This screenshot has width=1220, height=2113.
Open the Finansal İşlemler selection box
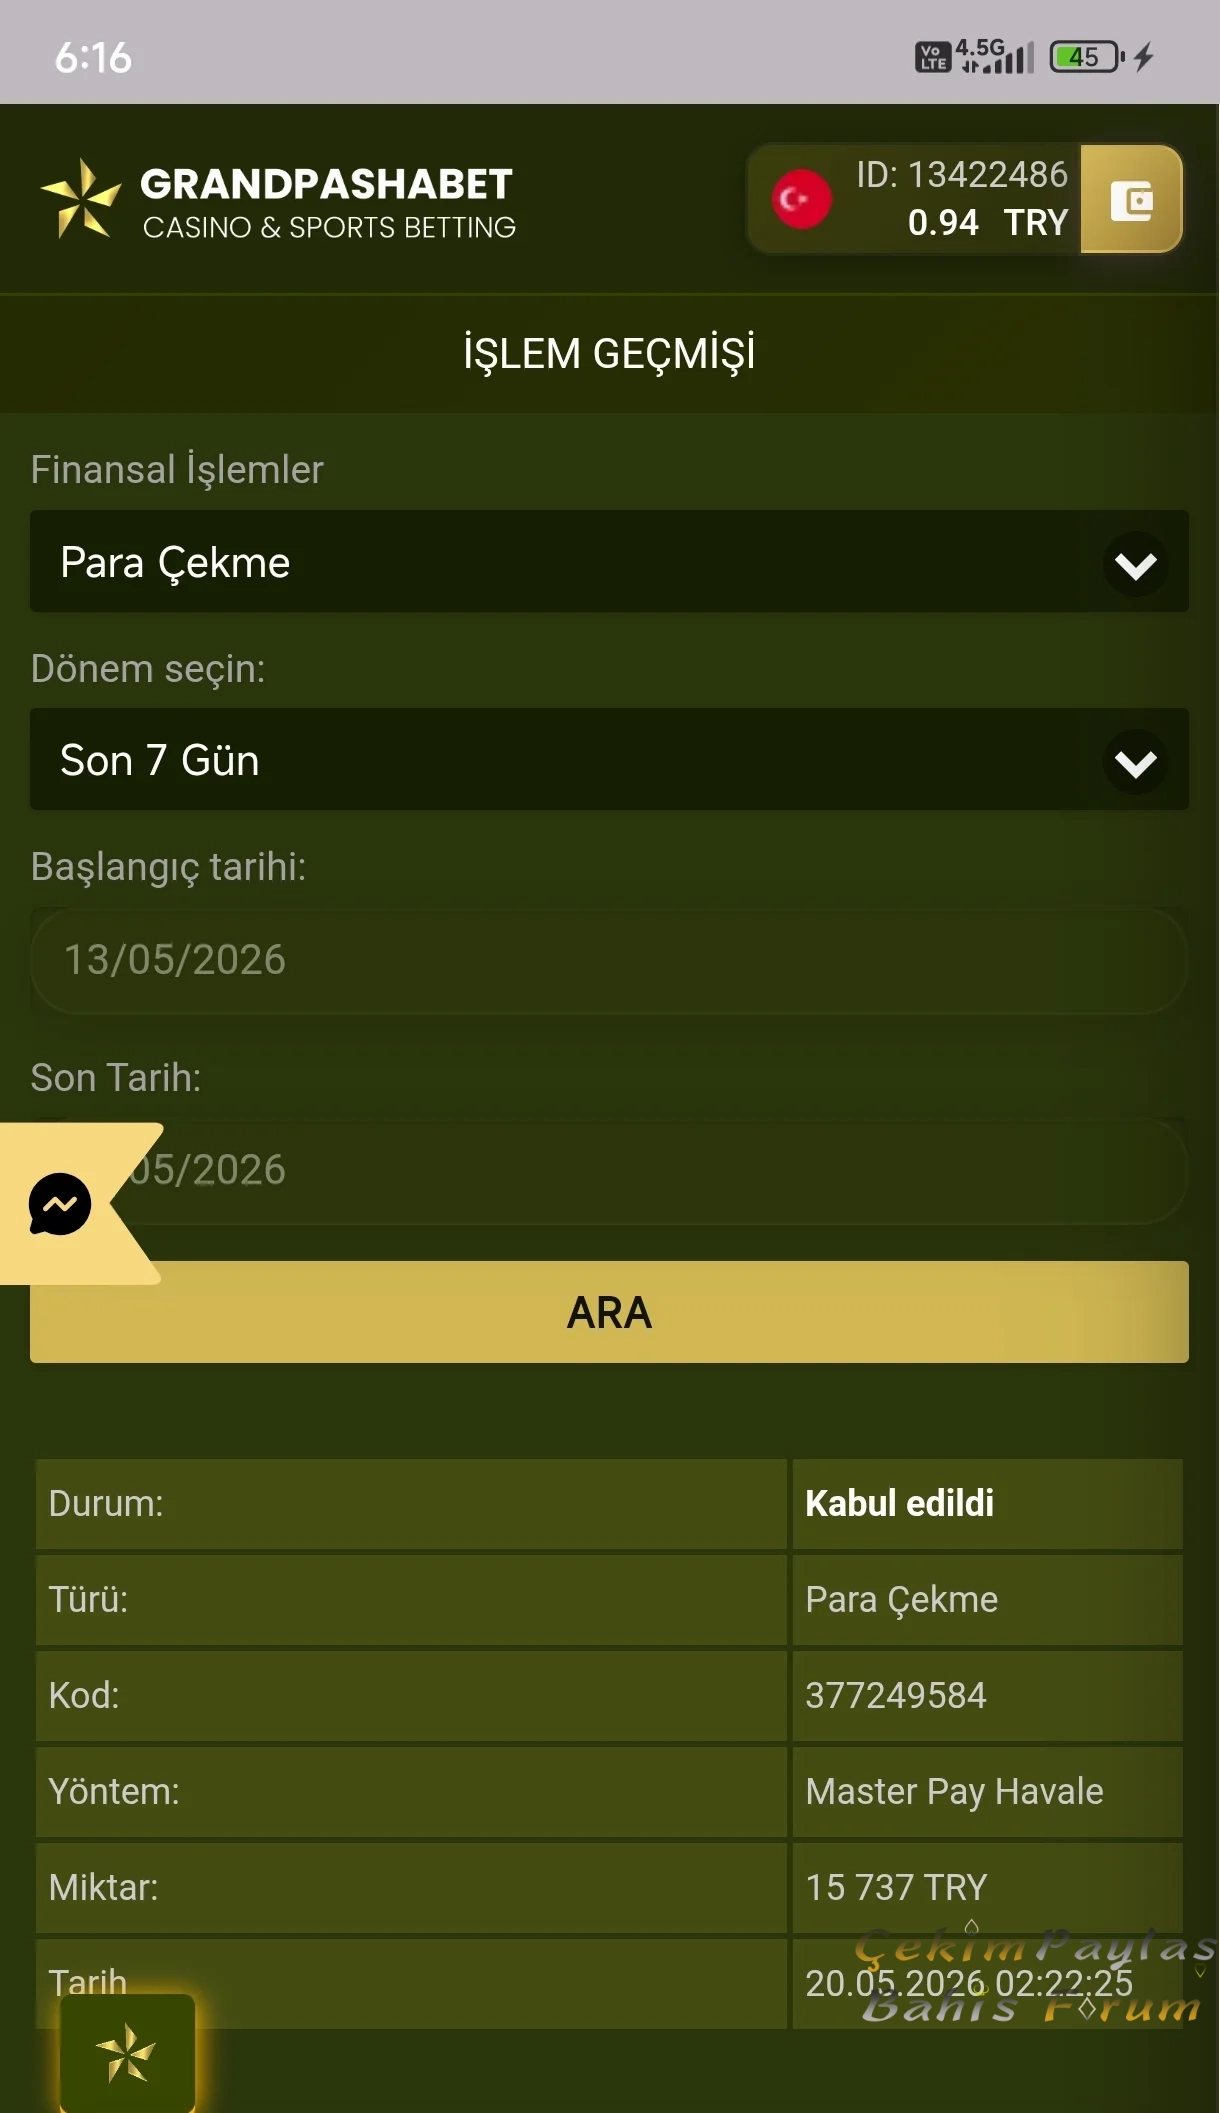pos(609,561)
